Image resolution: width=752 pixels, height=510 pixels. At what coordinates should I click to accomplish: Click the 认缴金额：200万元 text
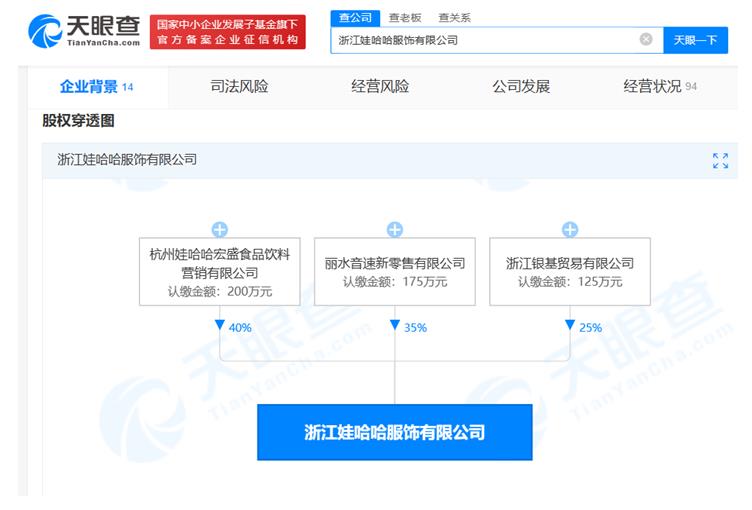click(x=220, y=291)
